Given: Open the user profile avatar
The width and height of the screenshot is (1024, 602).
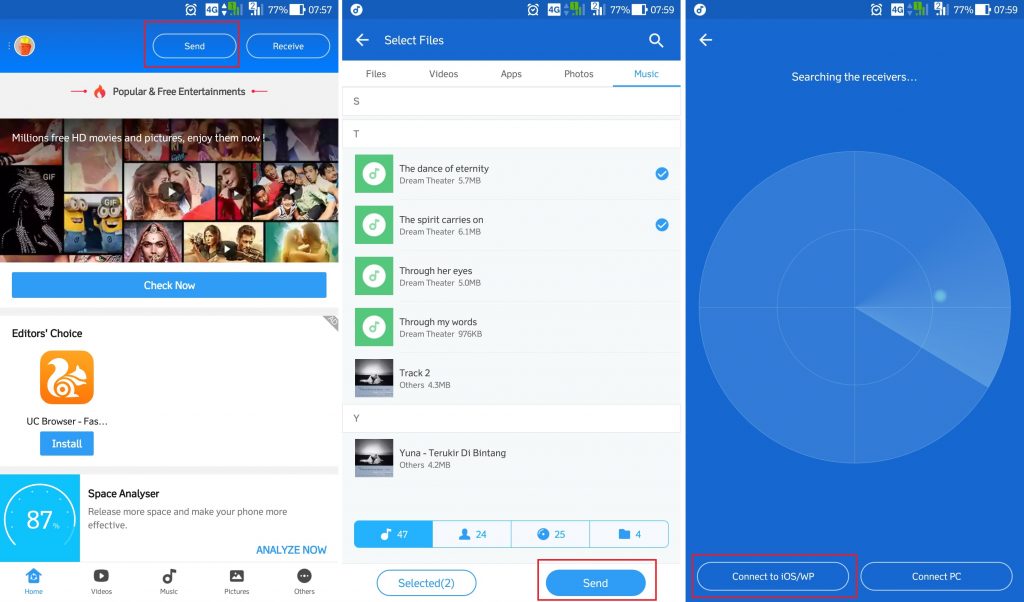Looking at the screenshot, I should (24, 46).
